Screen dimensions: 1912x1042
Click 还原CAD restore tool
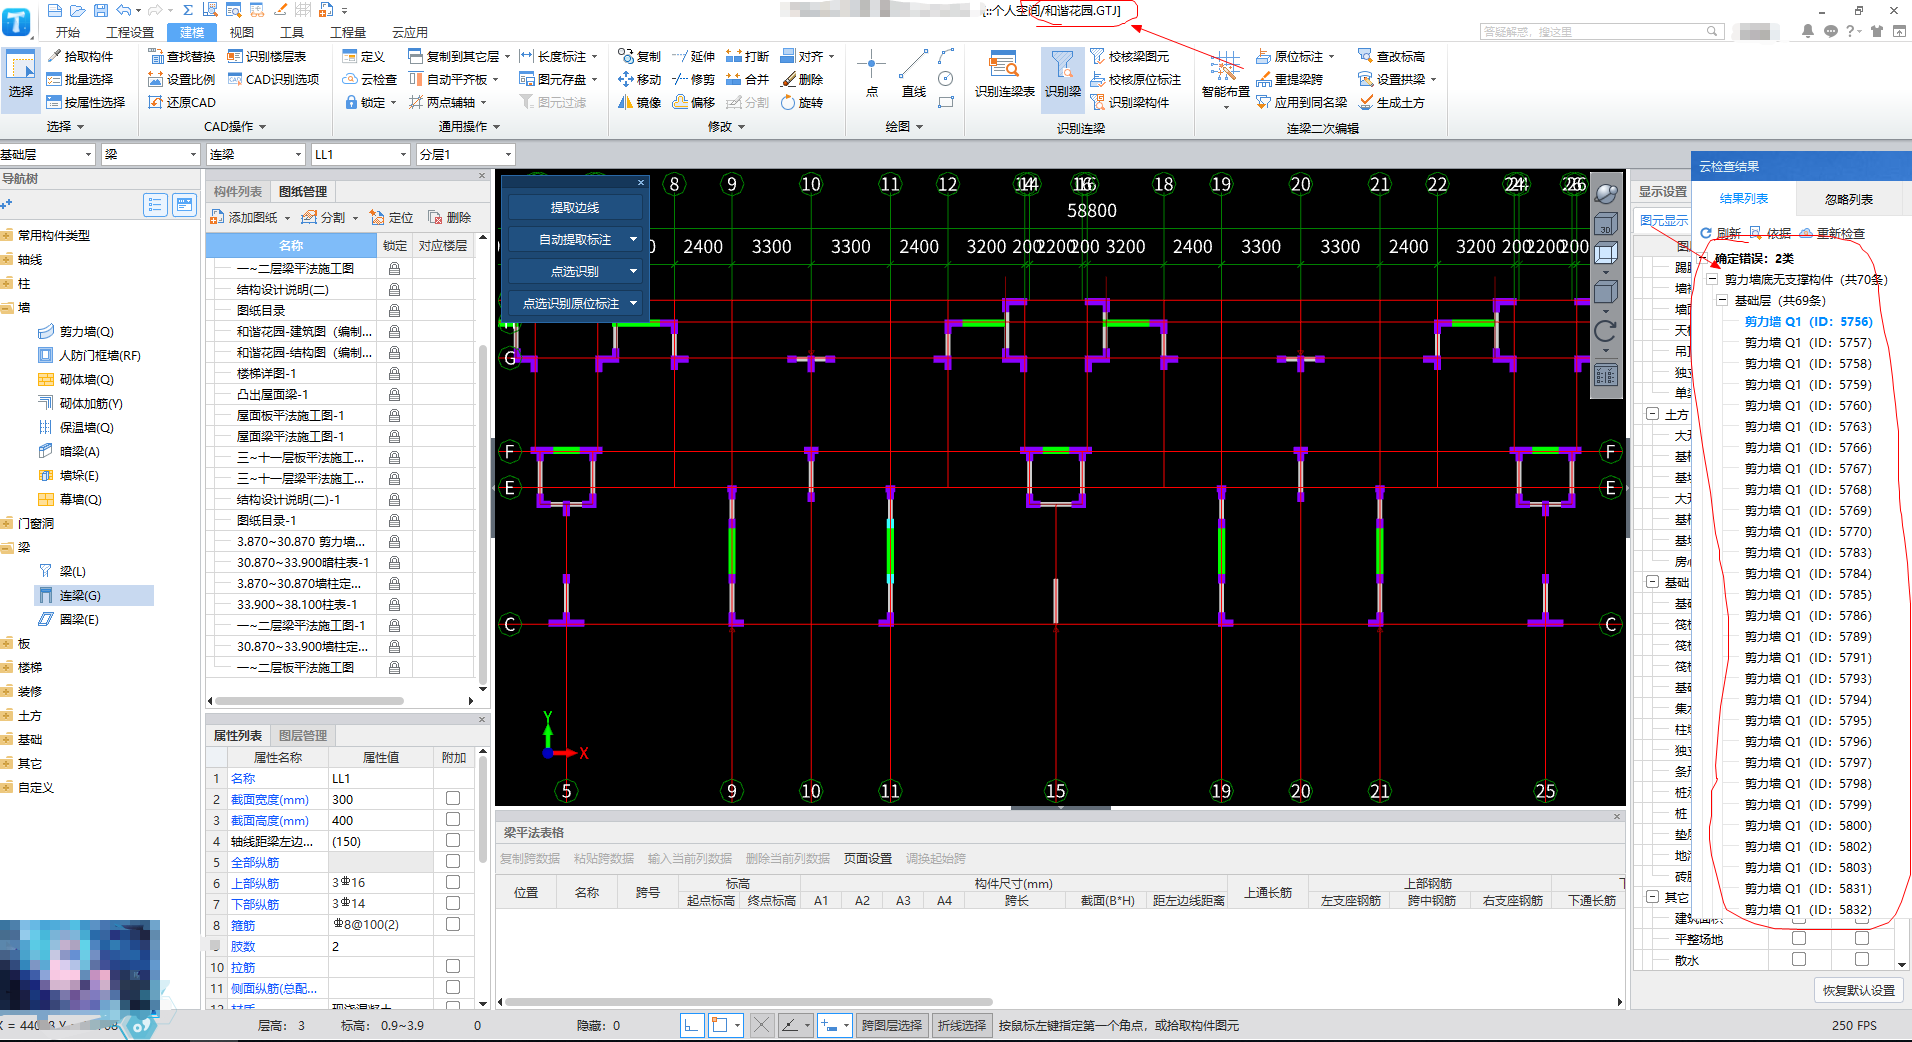(x=181, y=102)
